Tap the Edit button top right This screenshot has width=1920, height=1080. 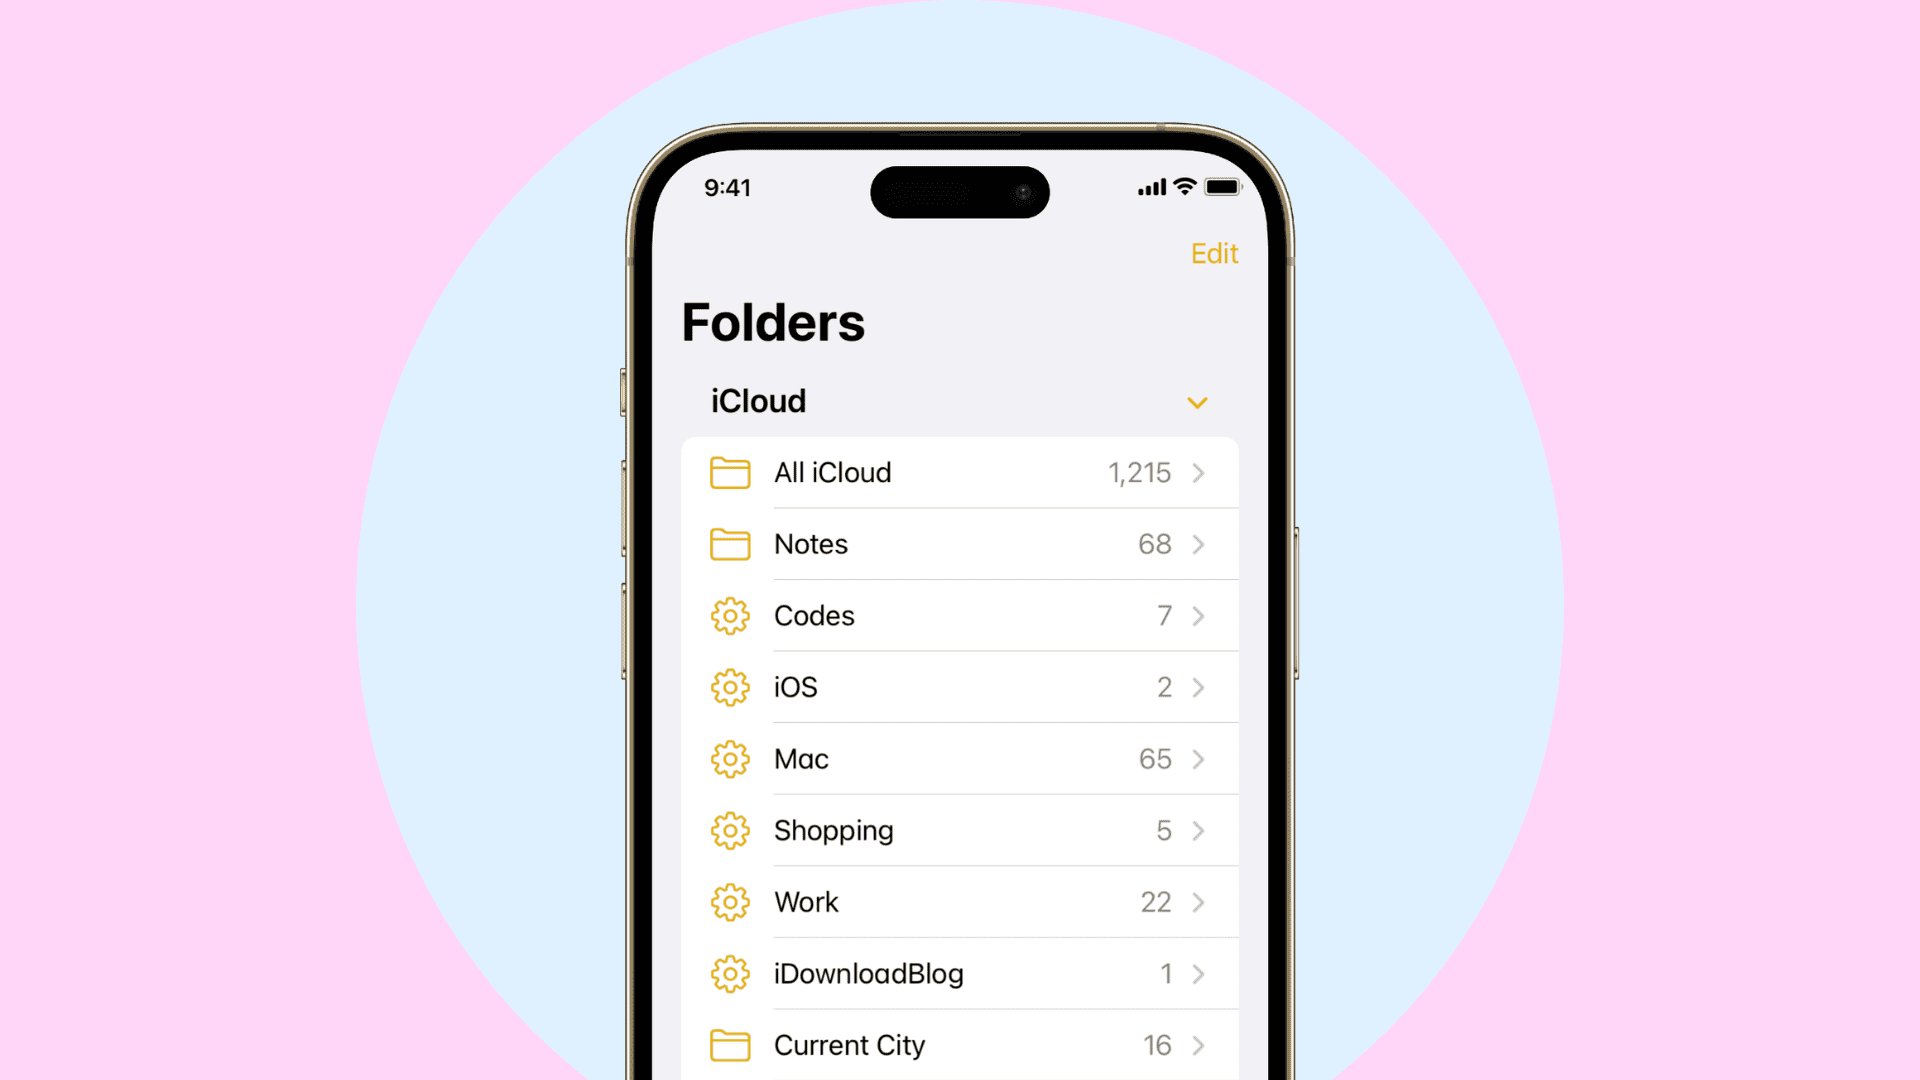point(1213,252)
